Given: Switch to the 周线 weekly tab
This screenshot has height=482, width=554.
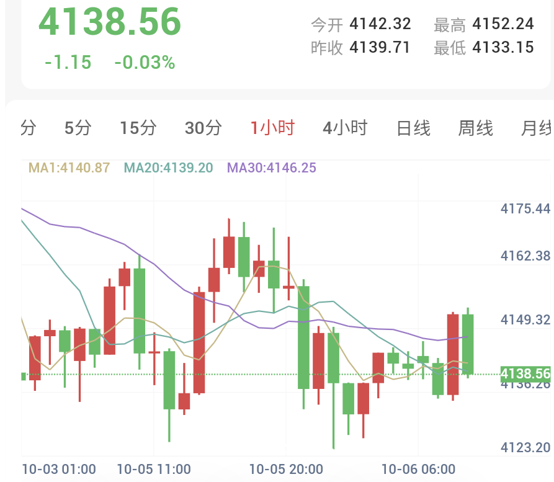Looking at the screenshot, I should (475, 128).
